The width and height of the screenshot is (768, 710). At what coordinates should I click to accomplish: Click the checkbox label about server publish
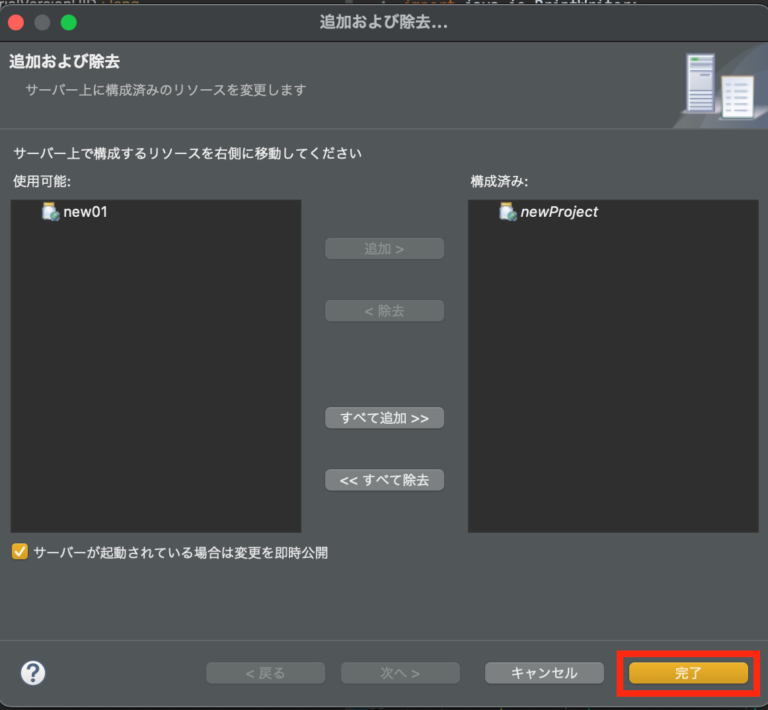click(x=181, y=552)
